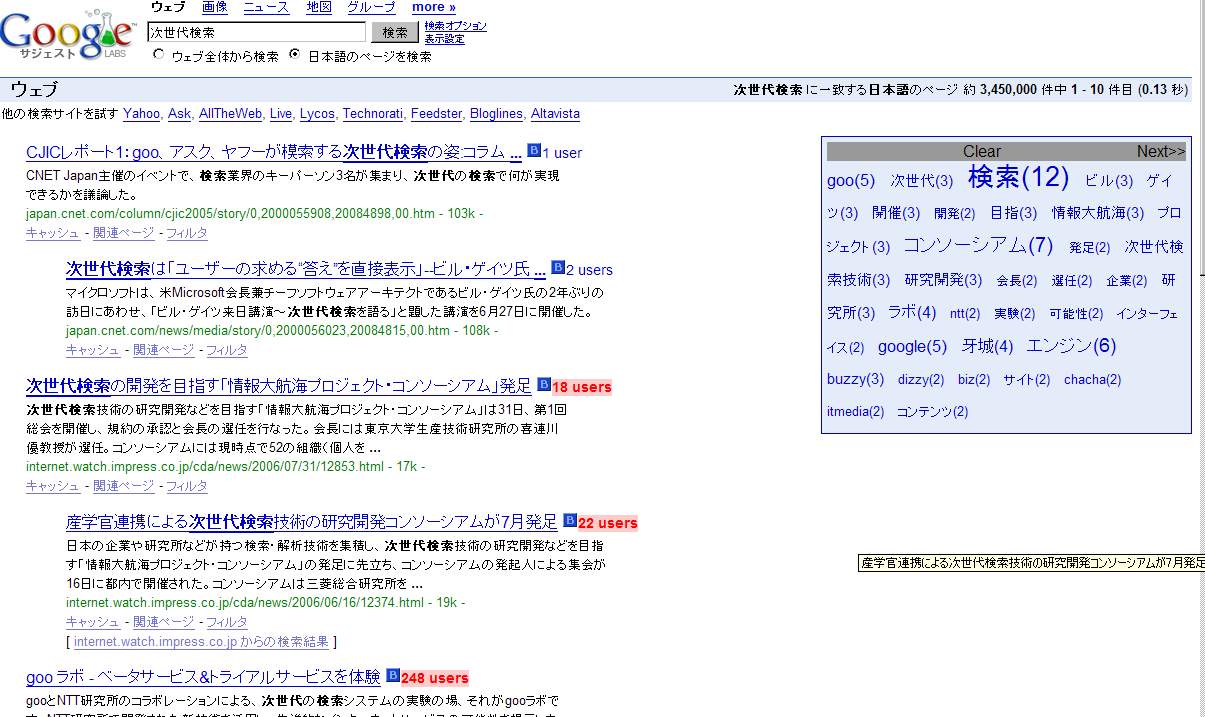Try the search on Live
The height and width of the screenshot is (717, 1205).
tap(281, 114)
